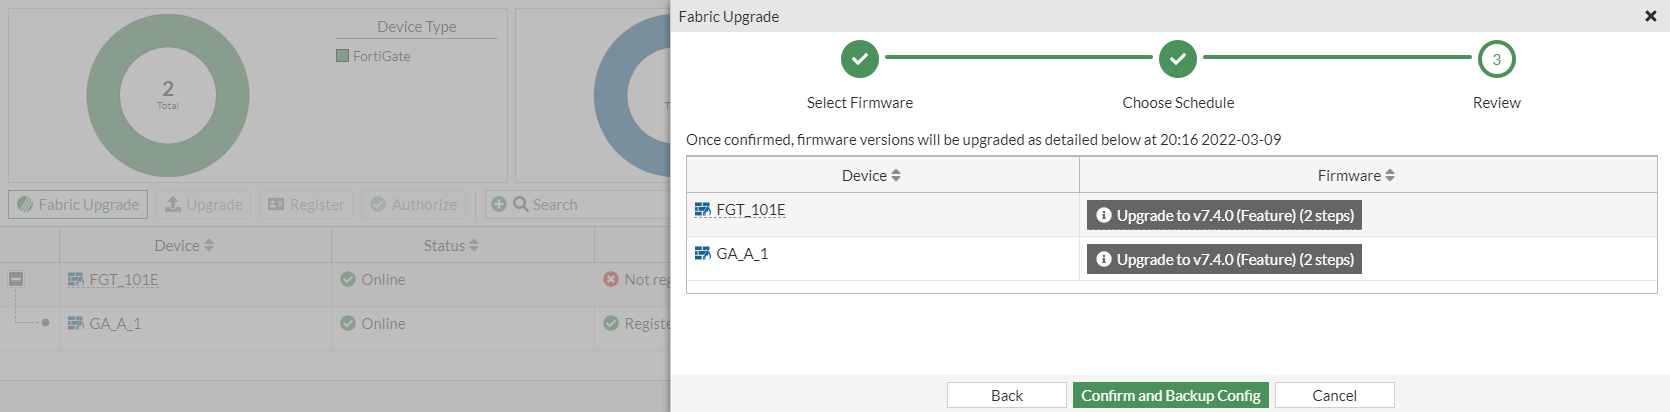Click info icon on GA_A_1 upgrade badge
This screenshot has height=412, width=1670.
pyautogui.click(x=1104, y=259)
